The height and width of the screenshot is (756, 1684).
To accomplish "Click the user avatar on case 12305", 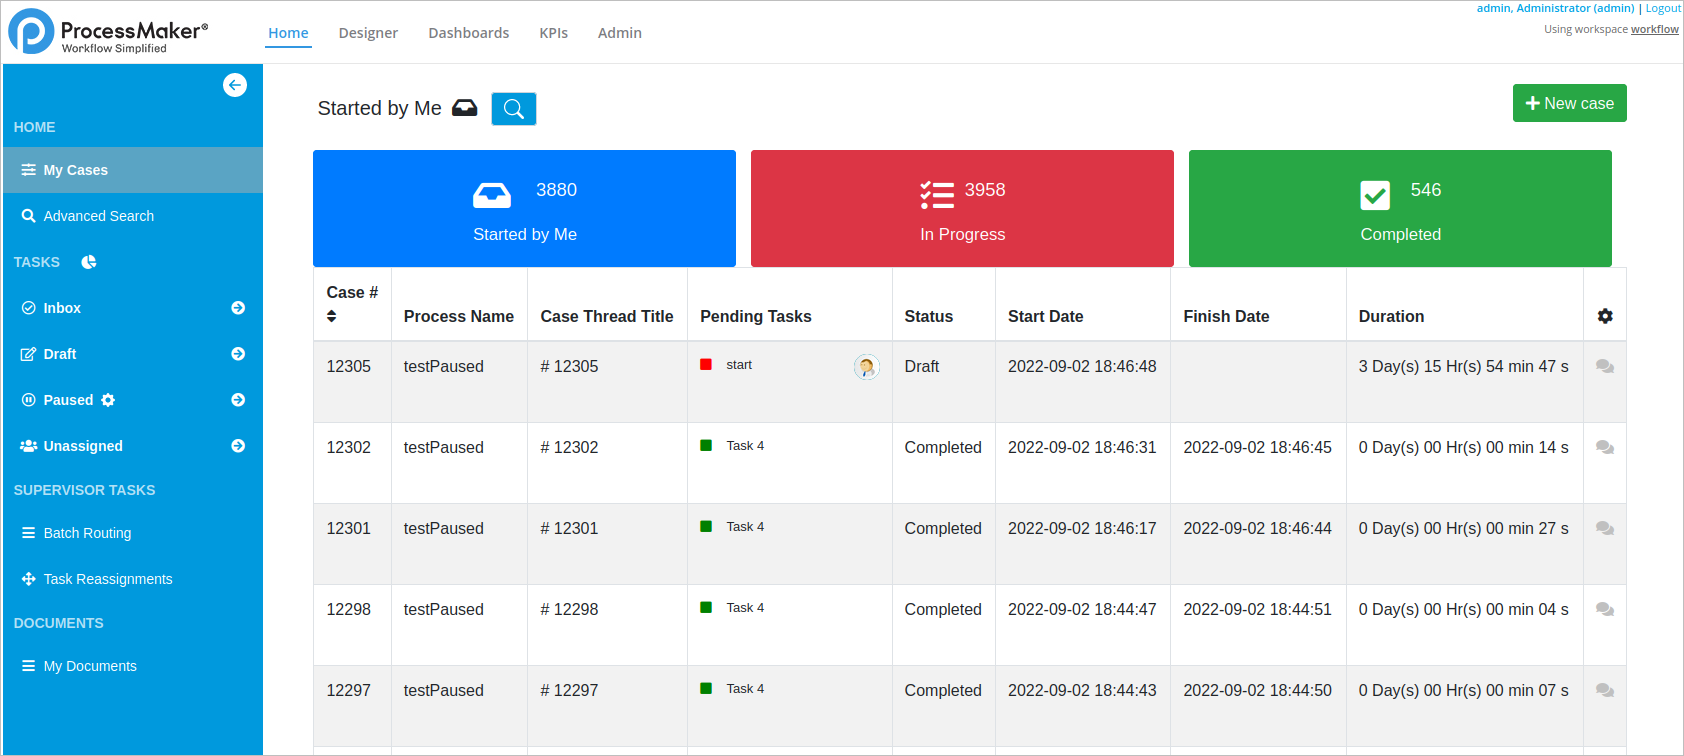I will click(867, 367).
